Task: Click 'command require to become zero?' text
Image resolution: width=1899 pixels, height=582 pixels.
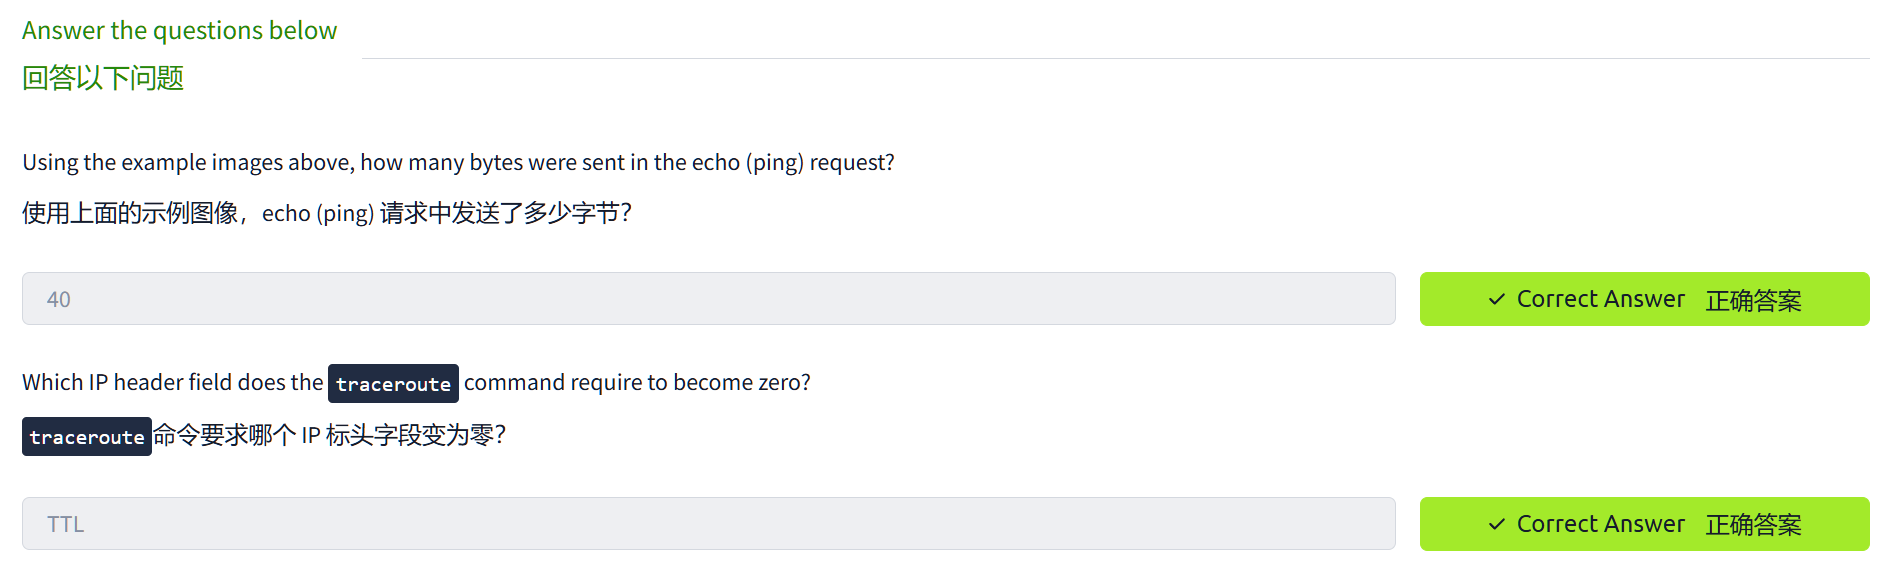Action: pos(637,383)
